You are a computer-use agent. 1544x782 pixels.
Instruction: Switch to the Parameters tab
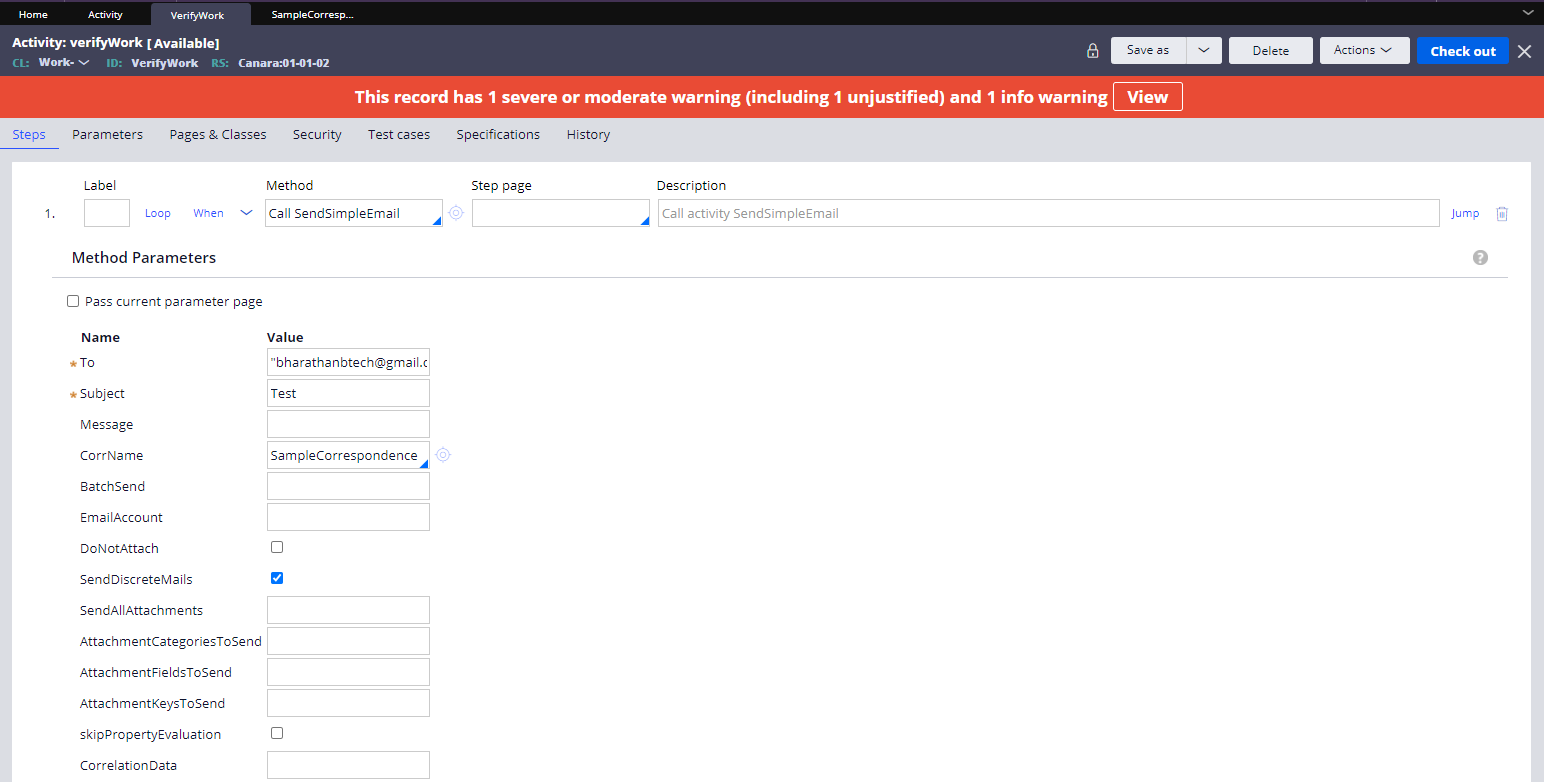(107, 134)
